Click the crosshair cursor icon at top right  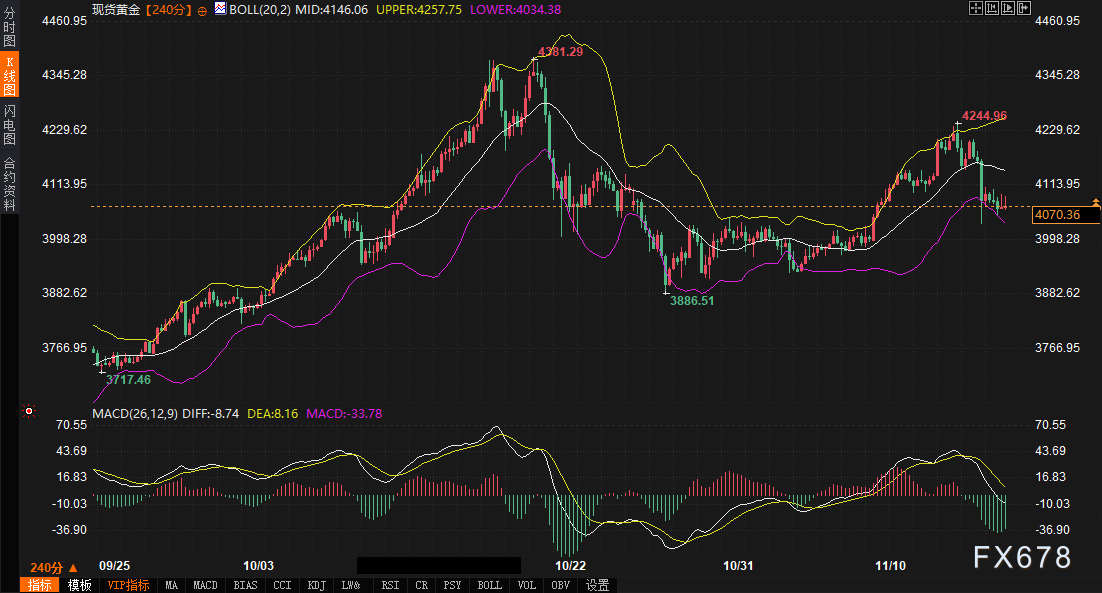(976, 8)
